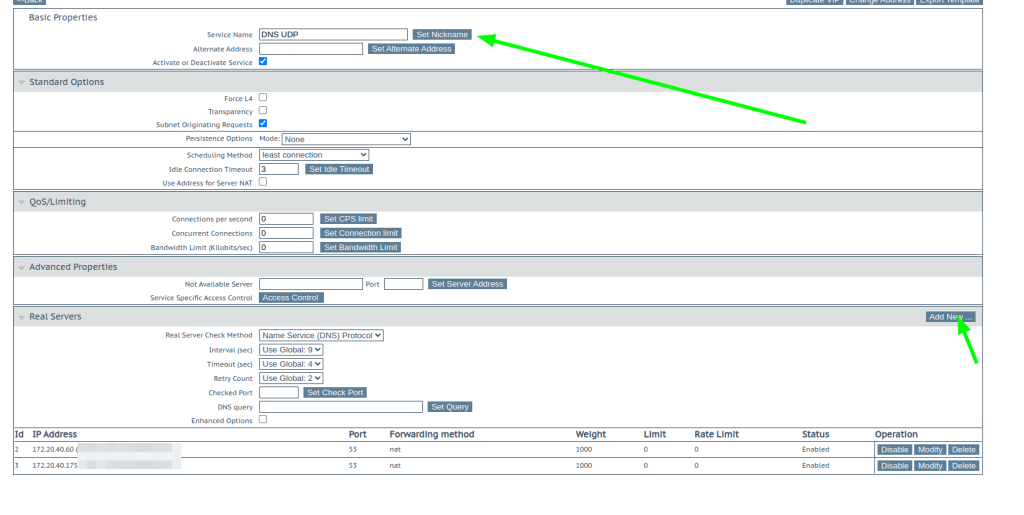The height and width of the screenshot is (515, 1024).
Task: Open the Scheduling Method dropdown
Action: coord(314,155)
